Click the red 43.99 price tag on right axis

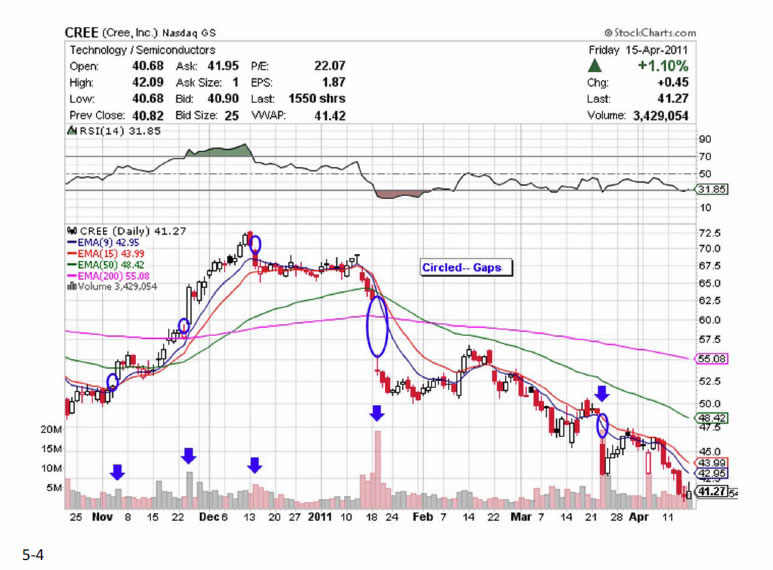pos(712,463)
